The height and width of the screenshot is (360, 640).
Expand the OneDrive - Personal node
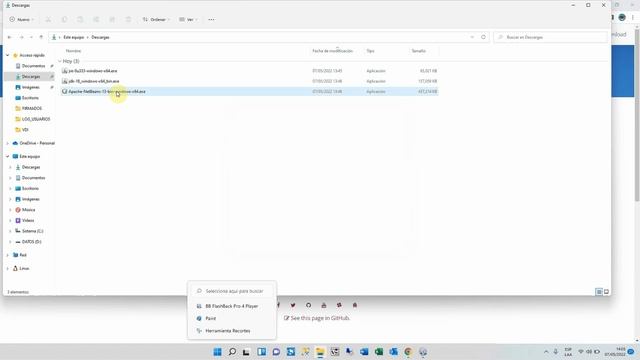(7, 143)
